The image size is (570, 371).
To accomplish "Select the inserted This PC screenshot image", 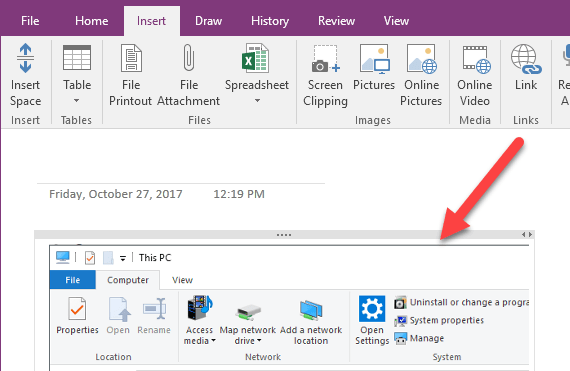I will [x=289, y=307].
